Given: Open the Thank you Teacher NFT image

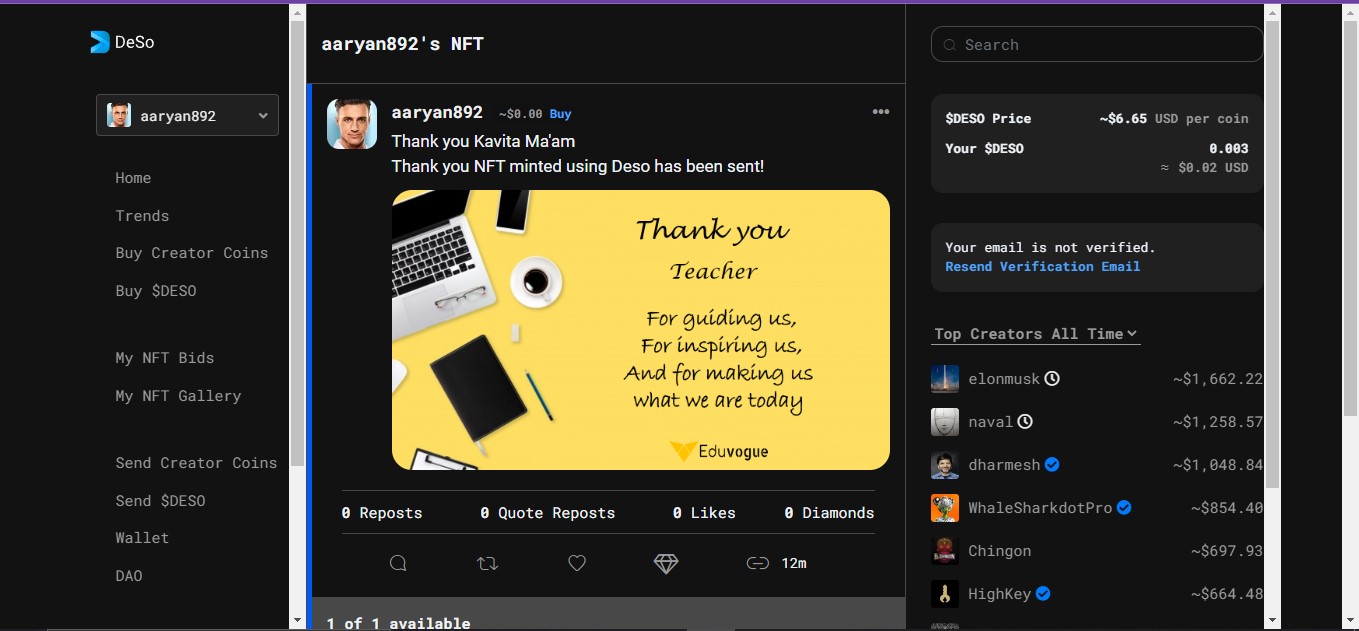Looking at the screenshot, I should 641,330.
